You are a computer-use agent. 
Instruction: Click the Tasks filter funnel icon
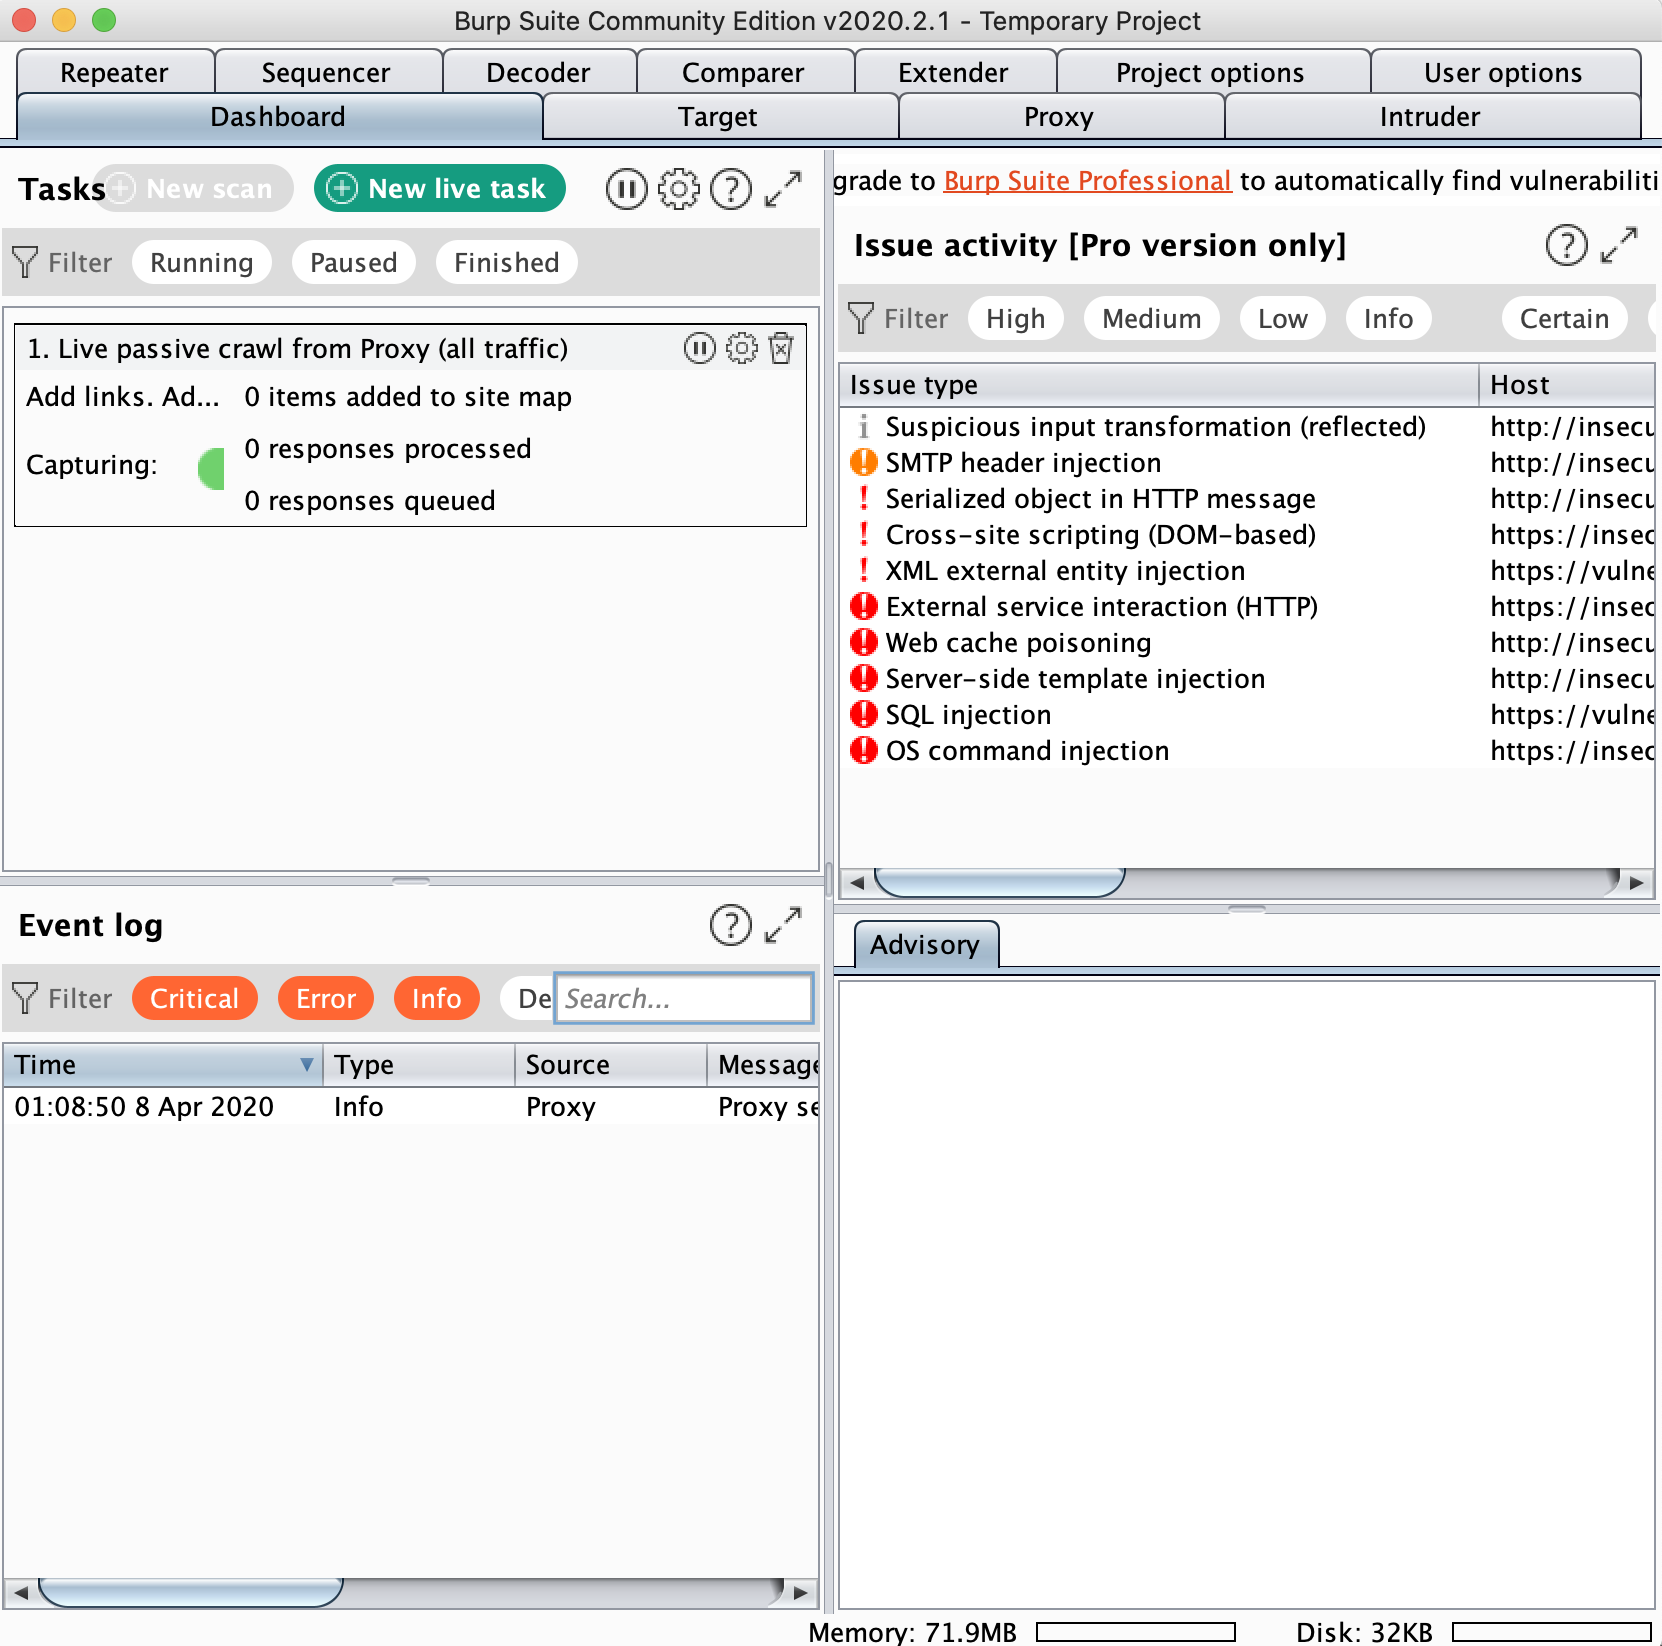click(25, 263)
